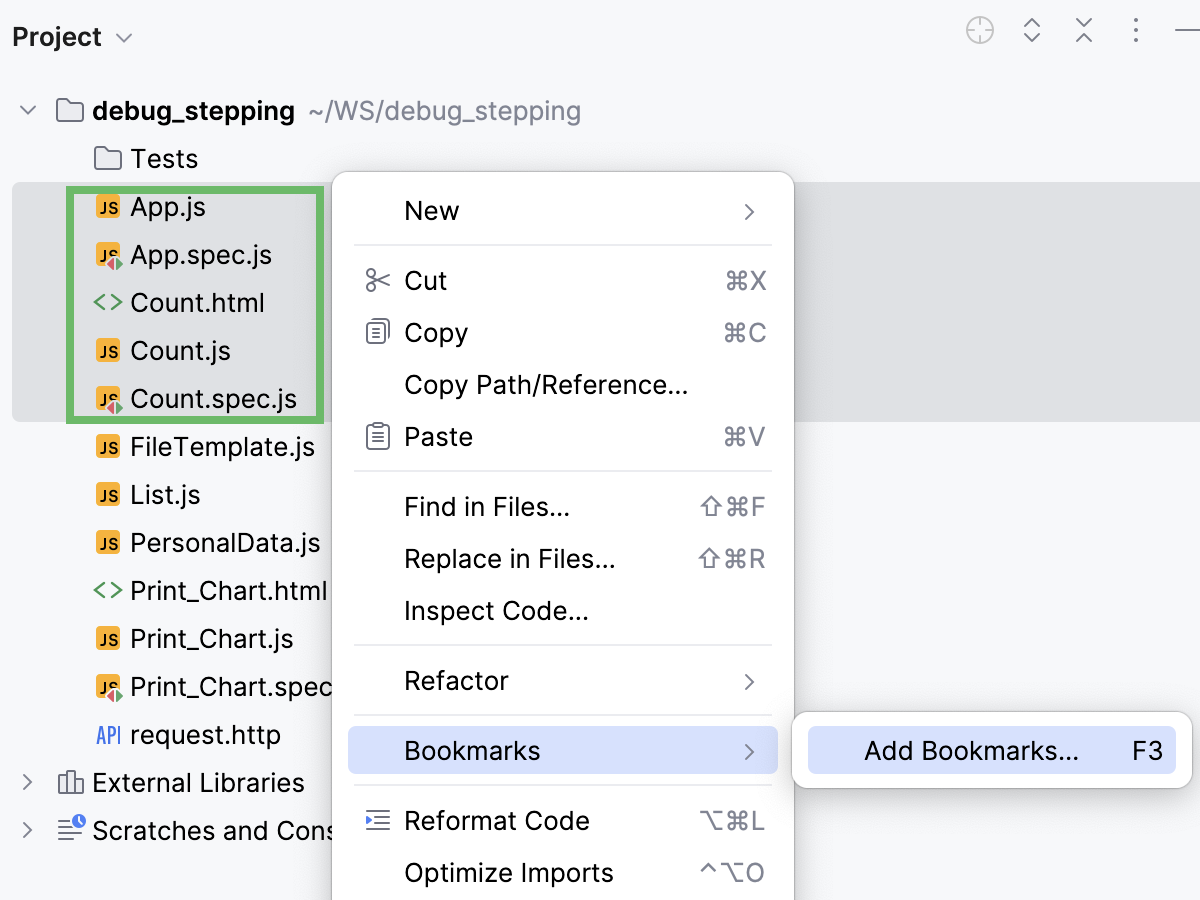Image resolution: width=1200 pixels, height=900 pixels.
Task: Click the Select Opened File target icon
Action: click(979, 30)
